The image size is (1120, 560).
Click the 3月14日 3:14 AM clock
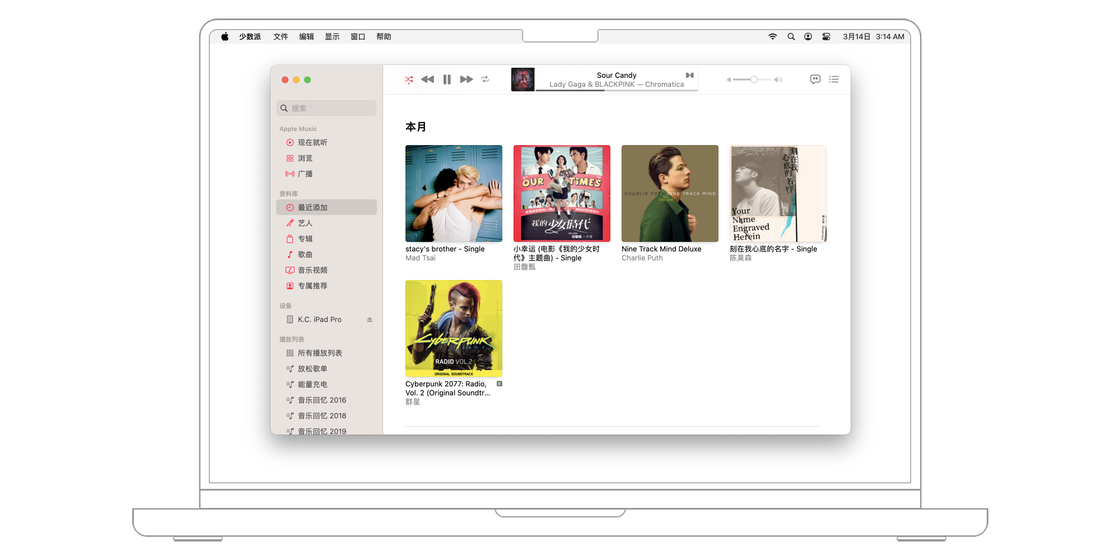(x=874, y=36)
